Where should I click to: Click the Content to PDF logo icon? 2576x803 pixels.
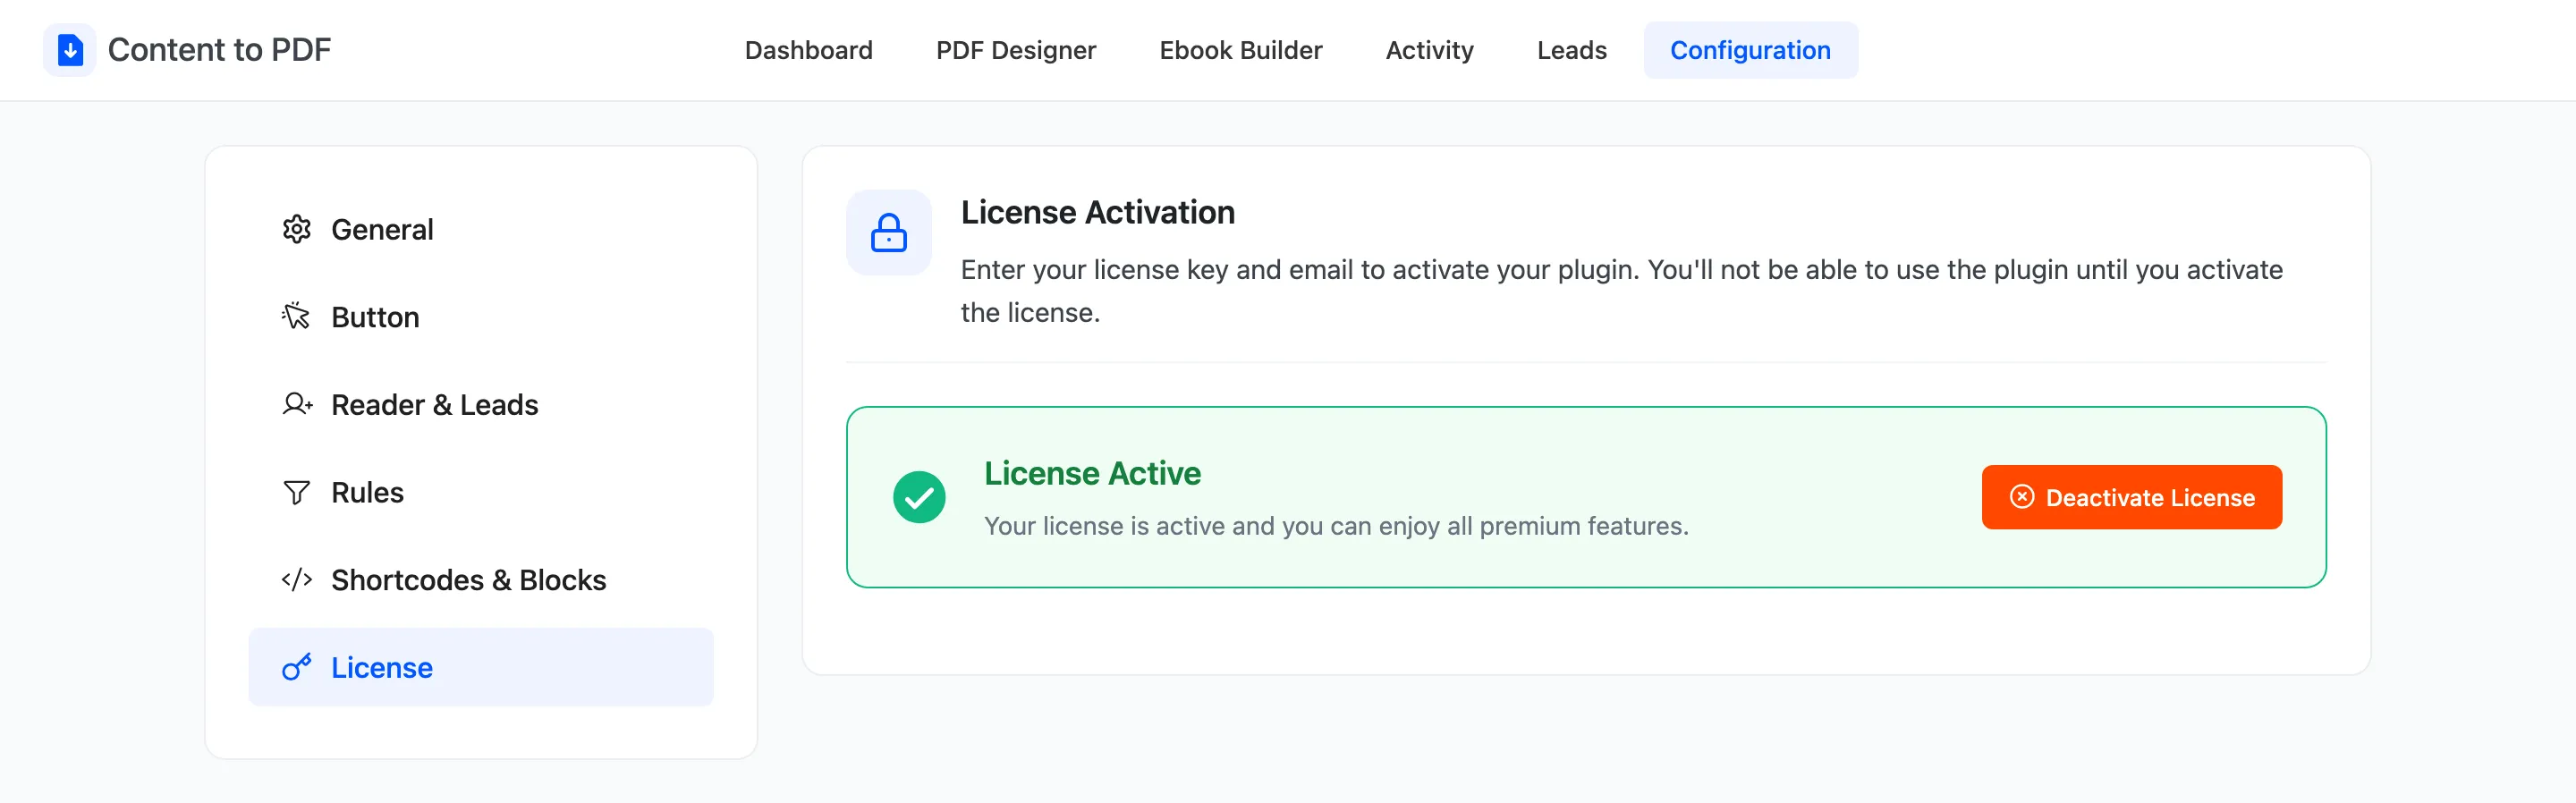click(70, 50)
